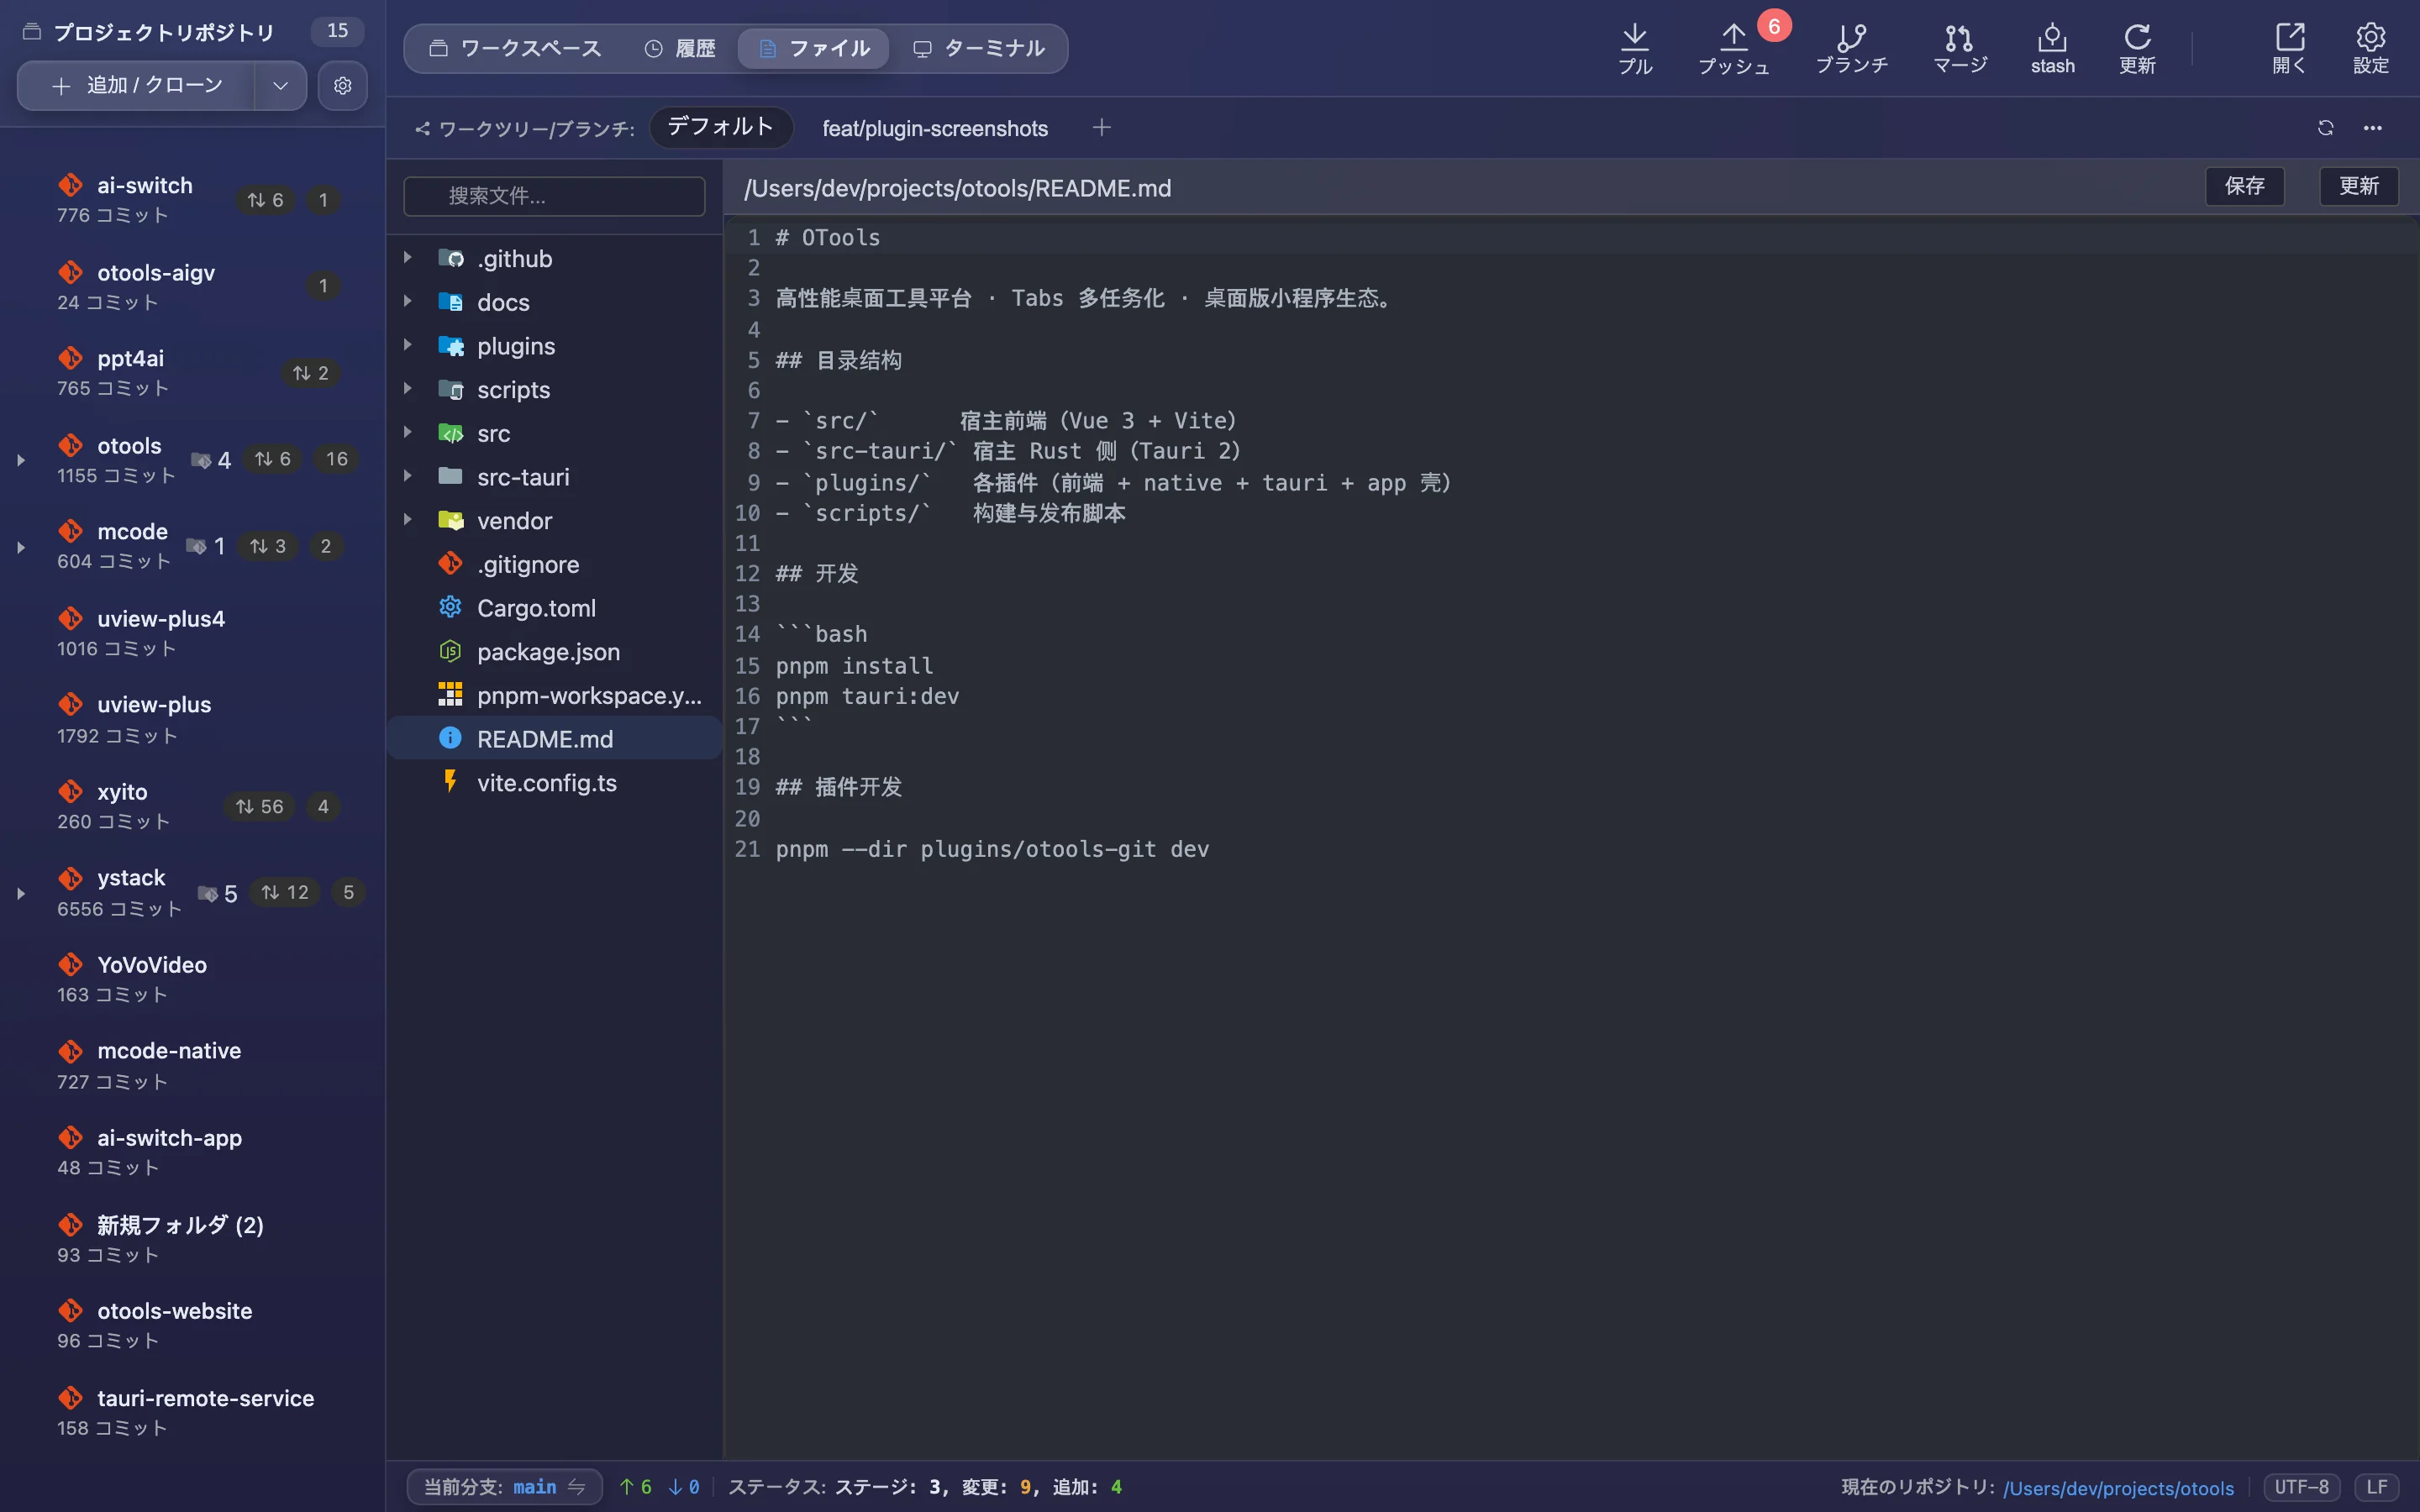The image size is (2420, 1512).
Task: Click the gear icon beside 追加 / クローン
Action: (342, 86)
